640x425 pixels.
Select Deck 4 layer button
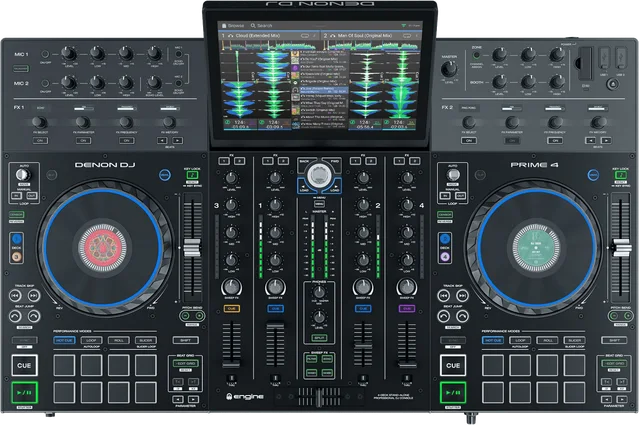(445, 256)
